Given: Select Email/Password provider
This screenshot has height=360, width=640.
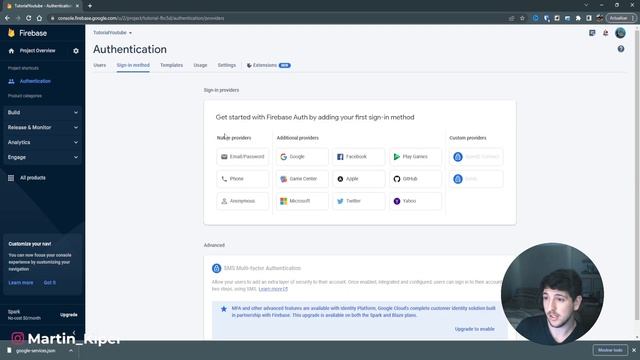Looking at the screenshot, I should coord(242,157).
